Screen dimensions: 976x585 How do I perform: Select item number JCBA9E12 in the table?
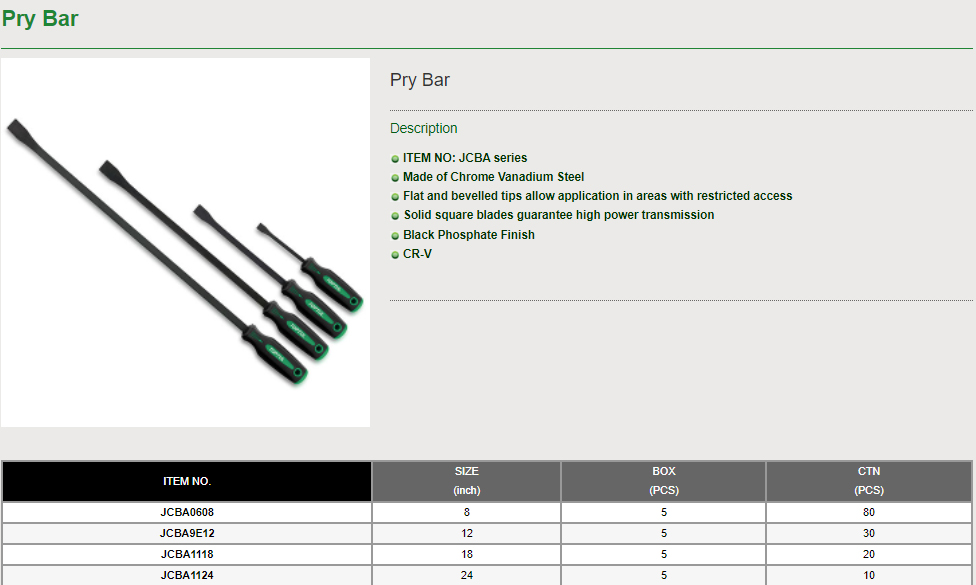(x=187, y=533)
